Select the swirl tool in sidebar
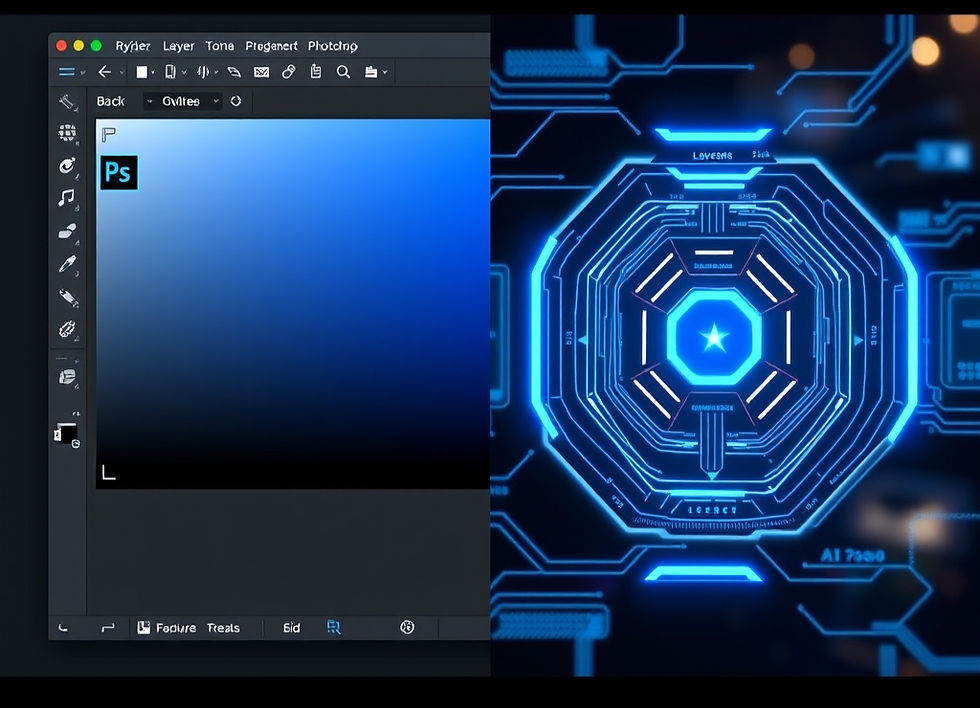Screen dimensions: 980x708 coord(67,165)
